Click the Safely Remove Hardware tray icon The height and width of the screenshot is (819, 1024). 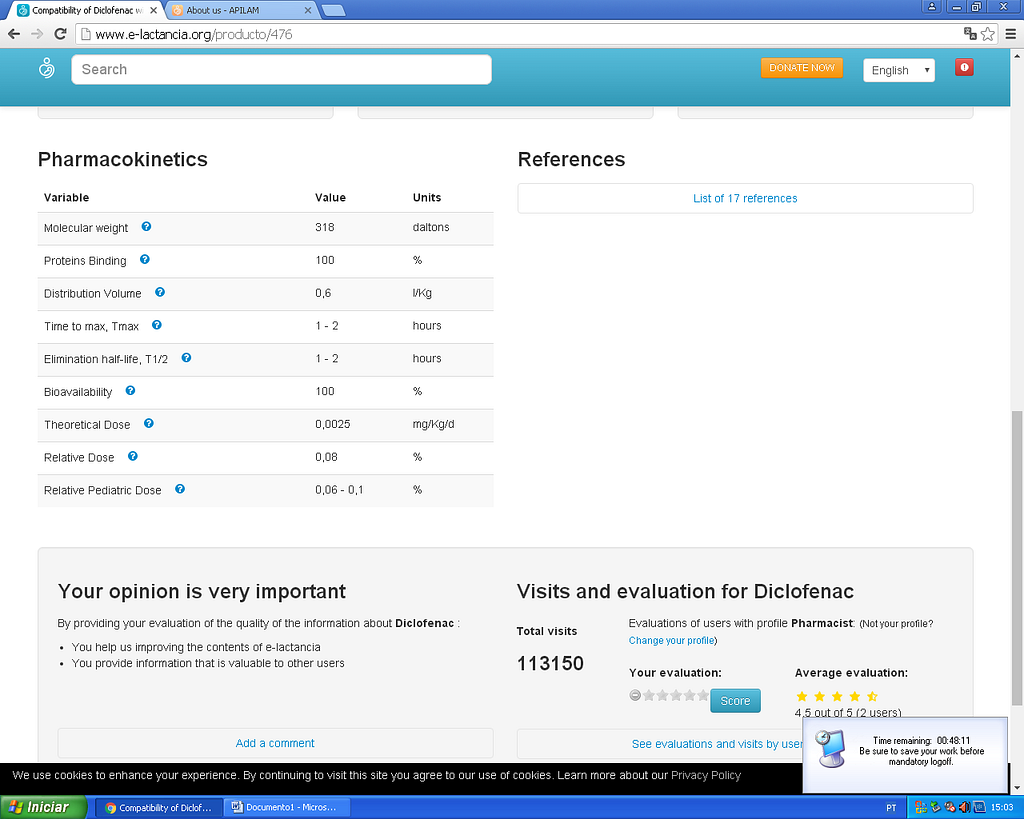(935, 807)
